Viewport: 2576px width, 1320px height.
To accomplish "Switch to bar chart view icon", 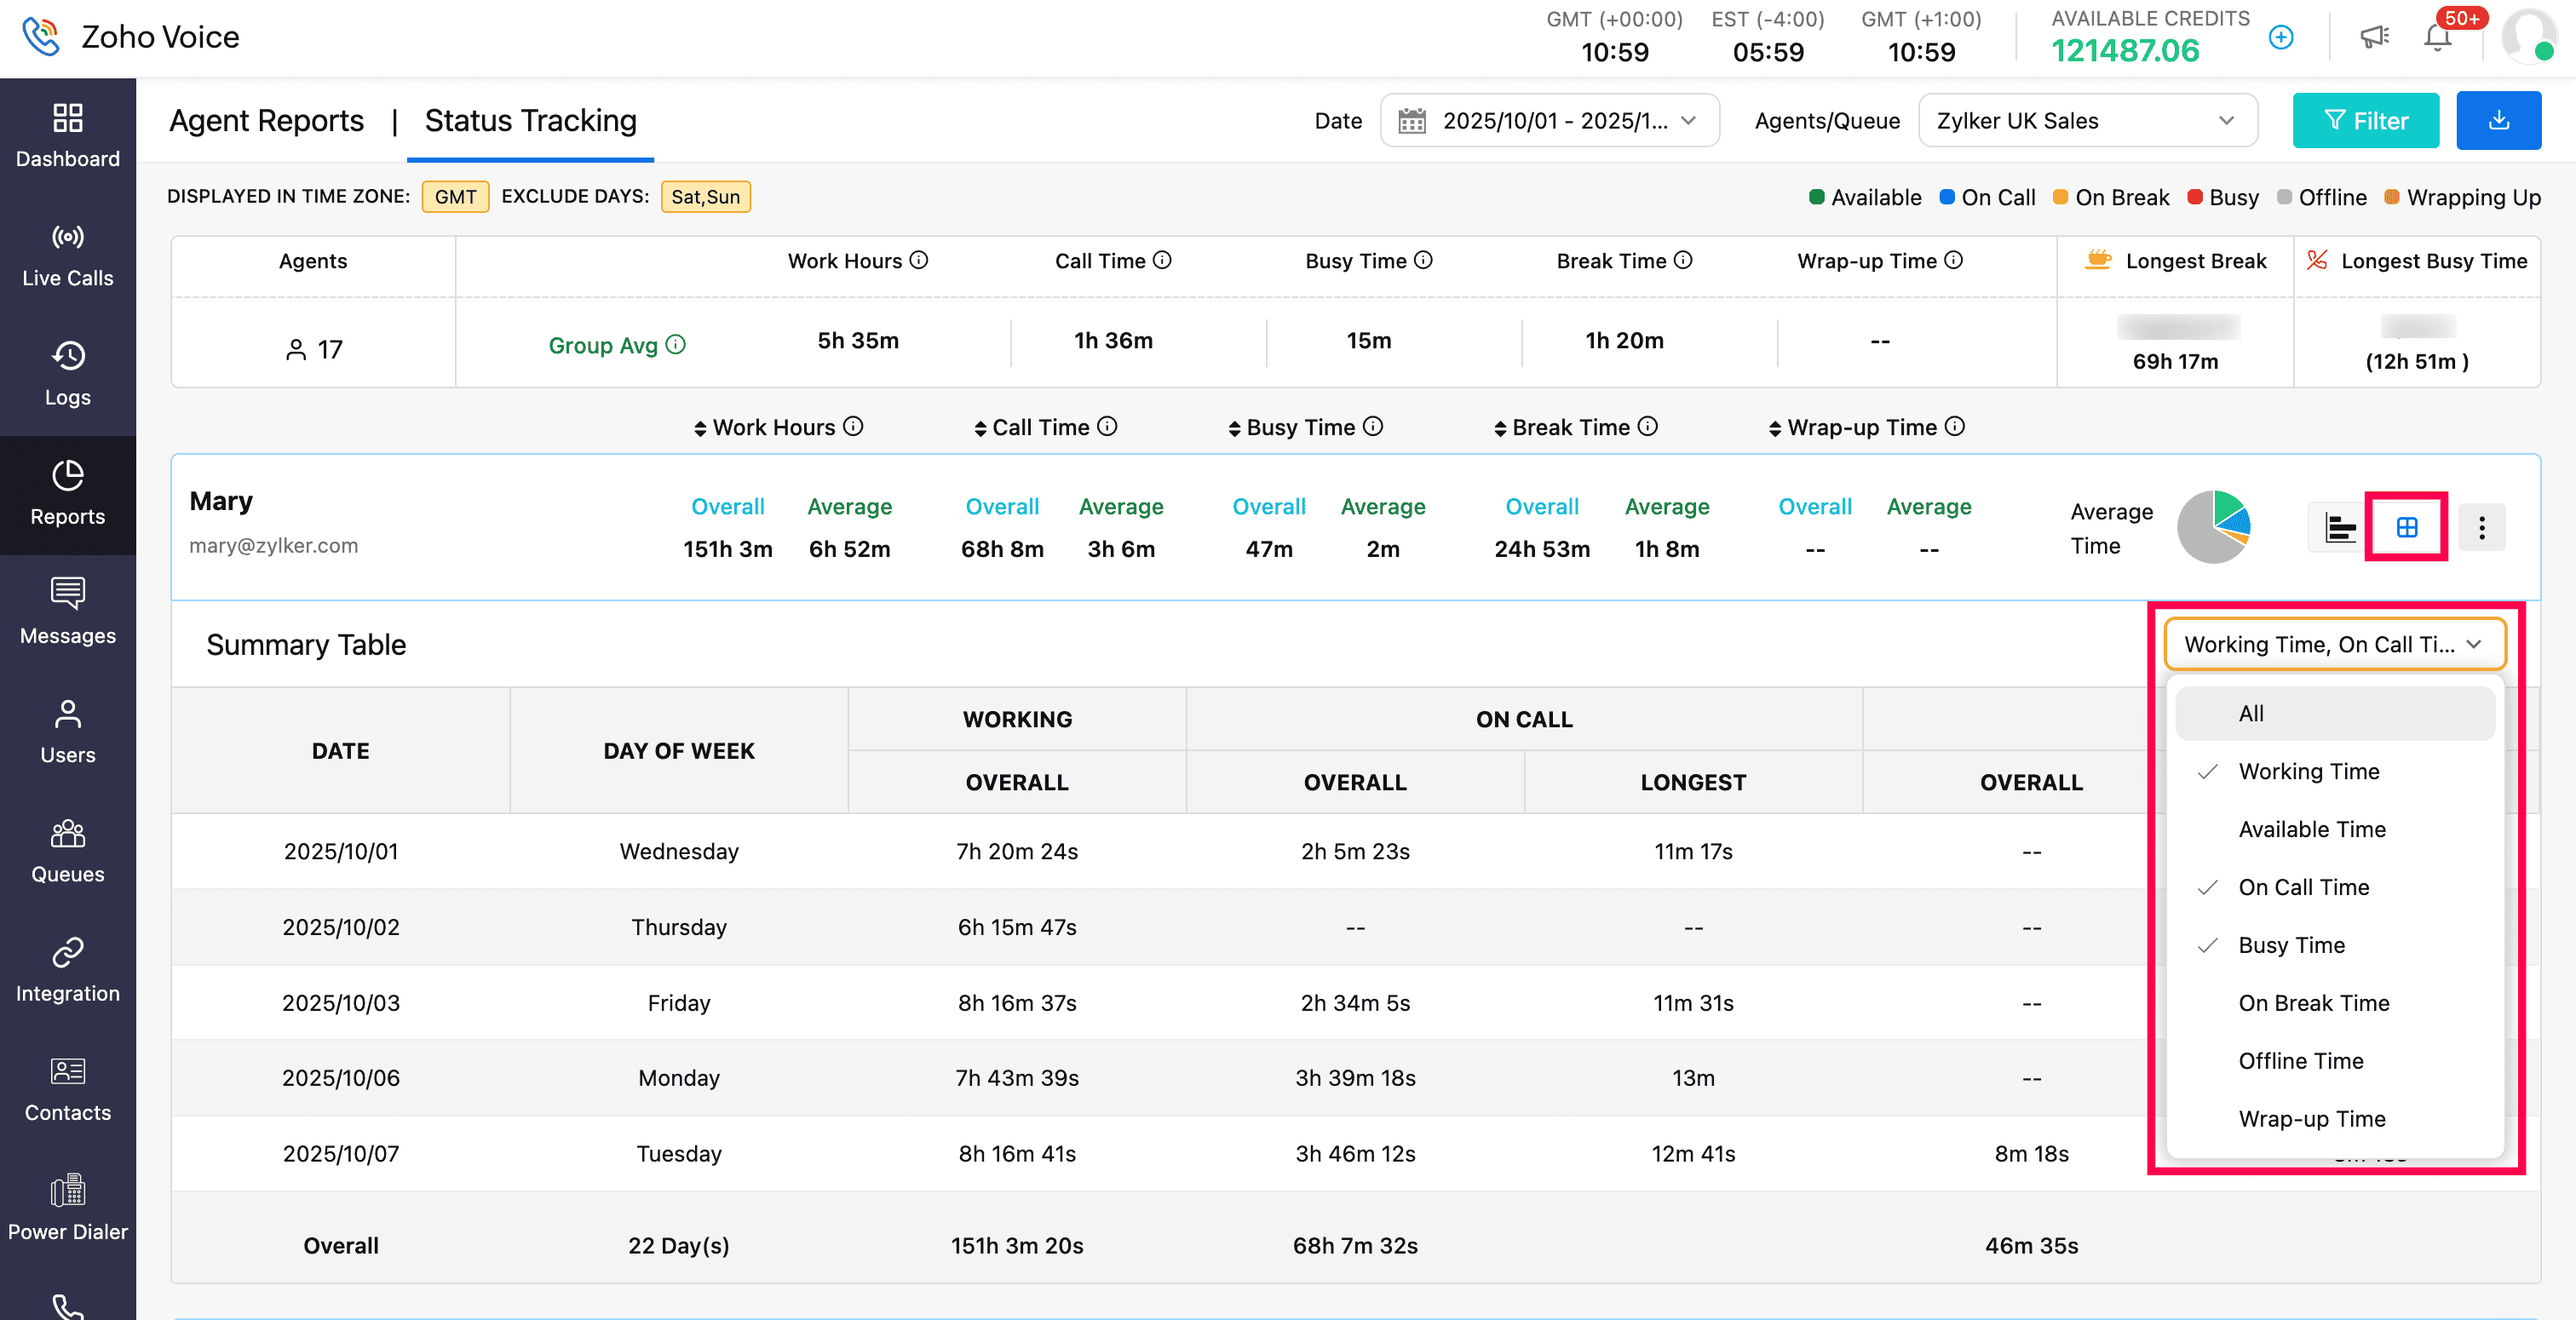I will tap(2339, 527).
